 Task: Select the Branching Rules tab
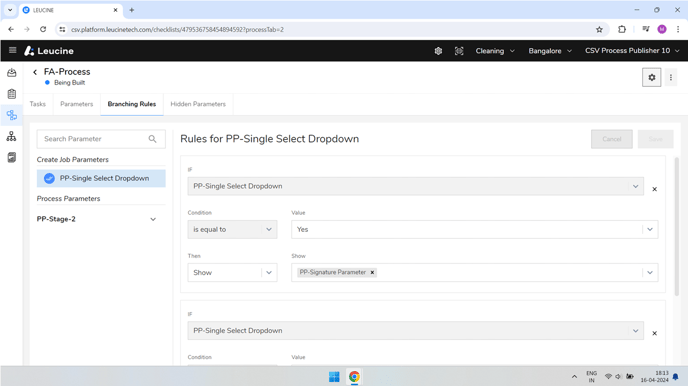[x=132, y=104]
